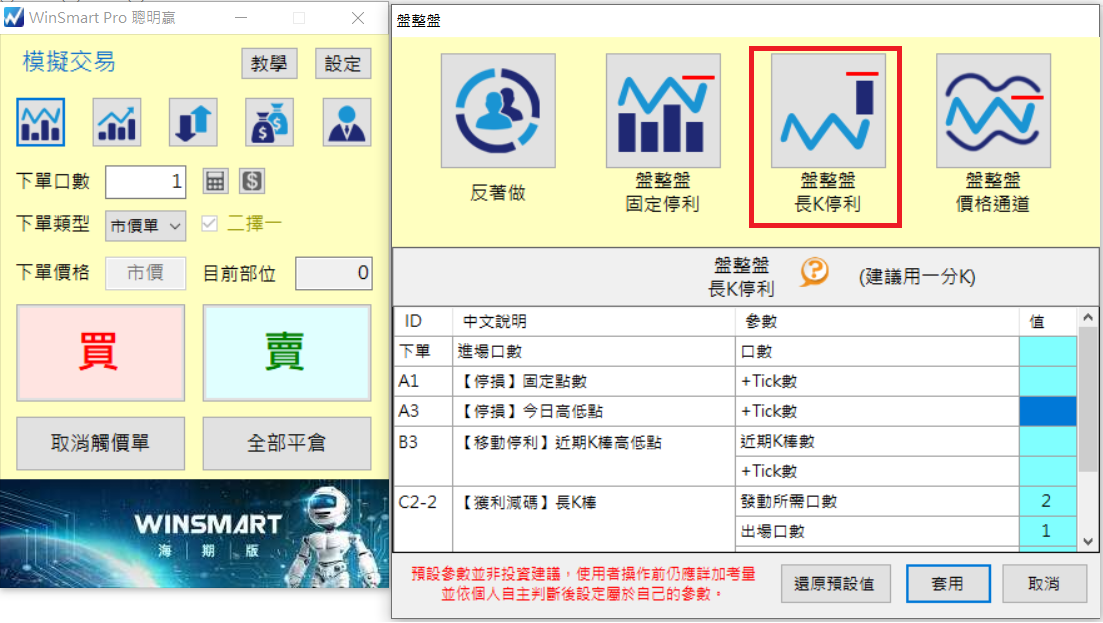
Task: Click the 參數 column header
Action: tap(877, 321)
